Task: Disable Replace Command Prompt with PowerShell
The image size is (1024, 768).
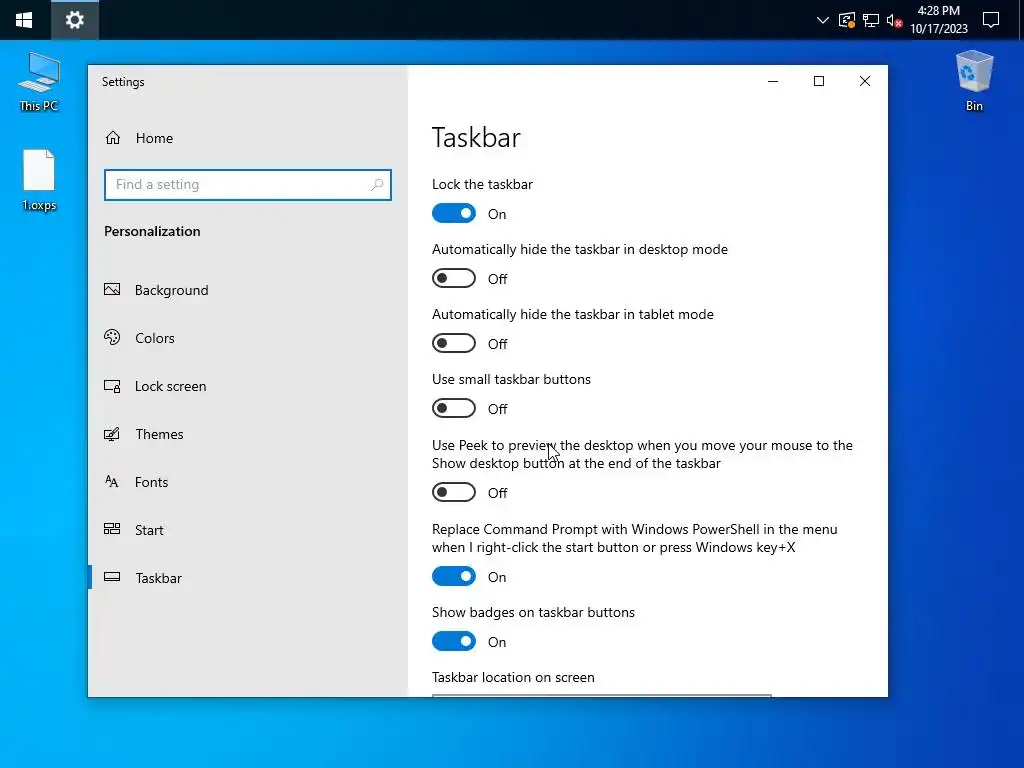Action: [x=454, y=576]
